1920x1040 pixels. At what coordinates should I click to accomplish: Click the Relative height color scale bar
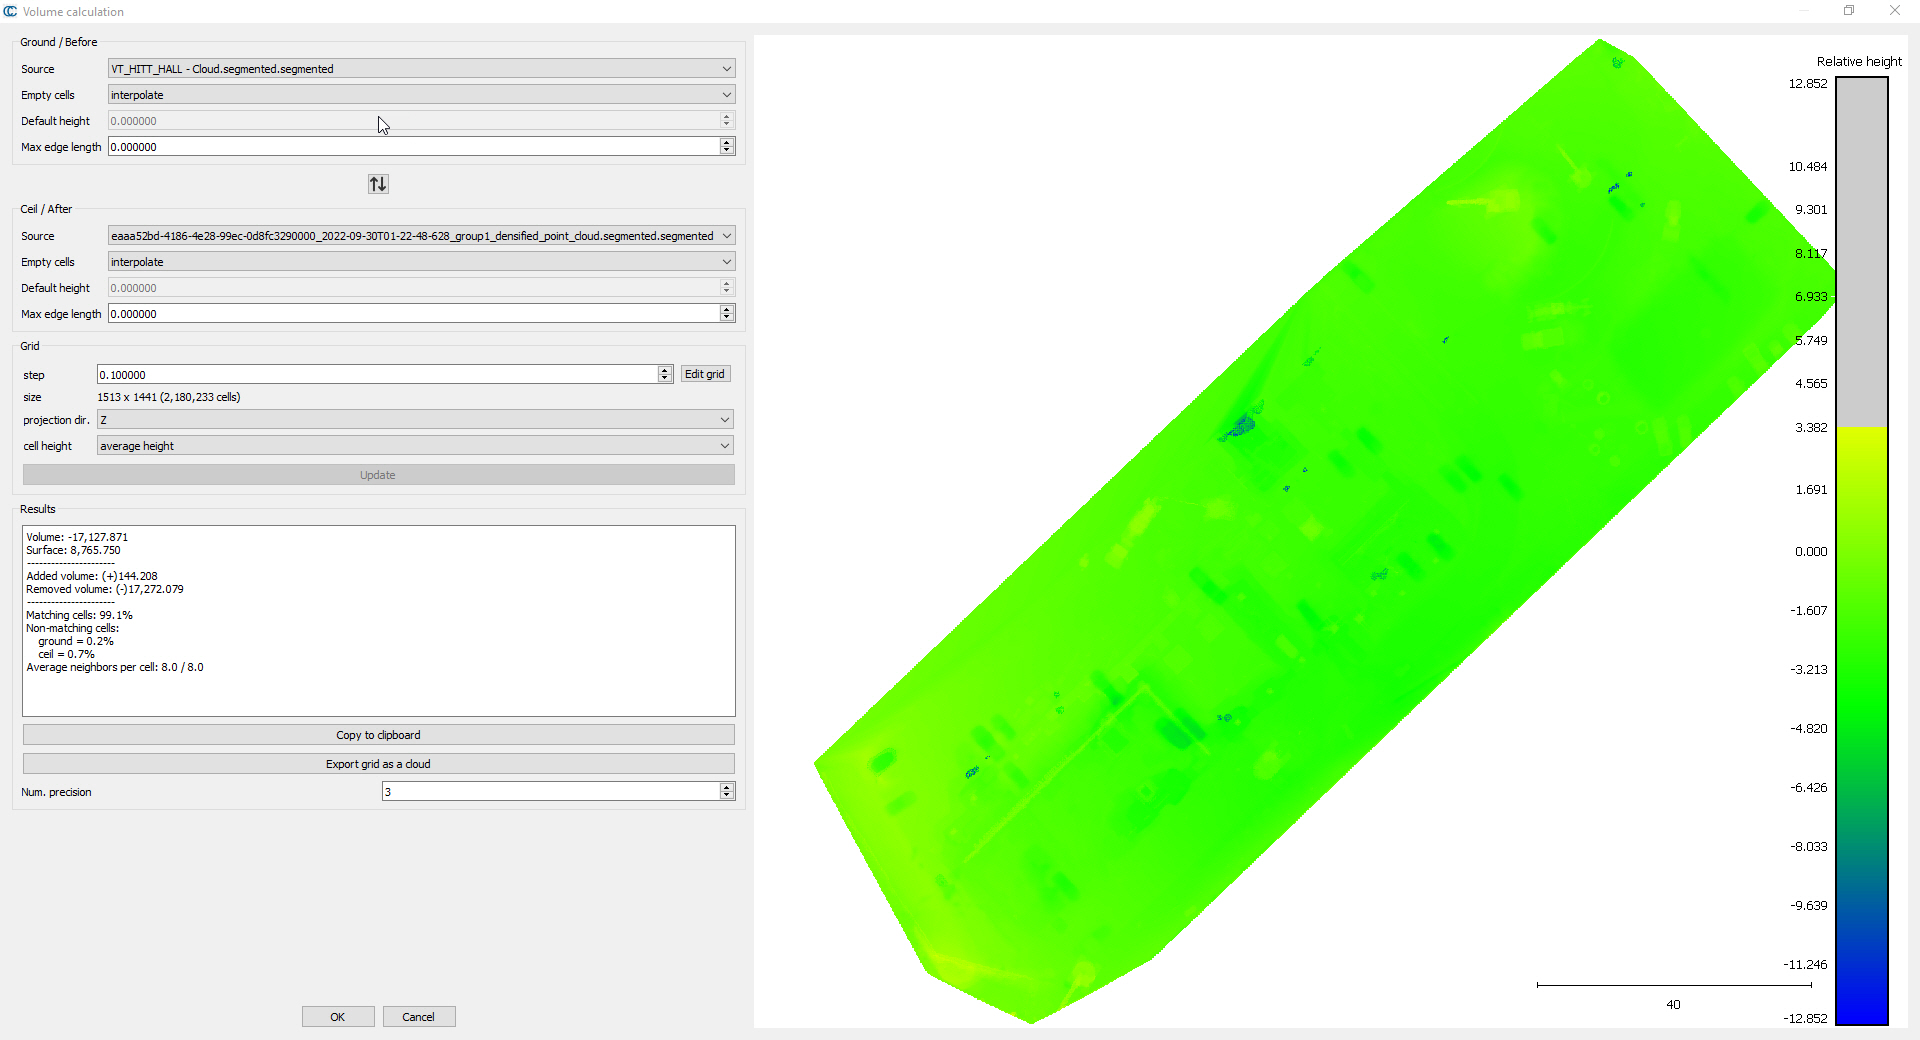[x=1861, y=550]
